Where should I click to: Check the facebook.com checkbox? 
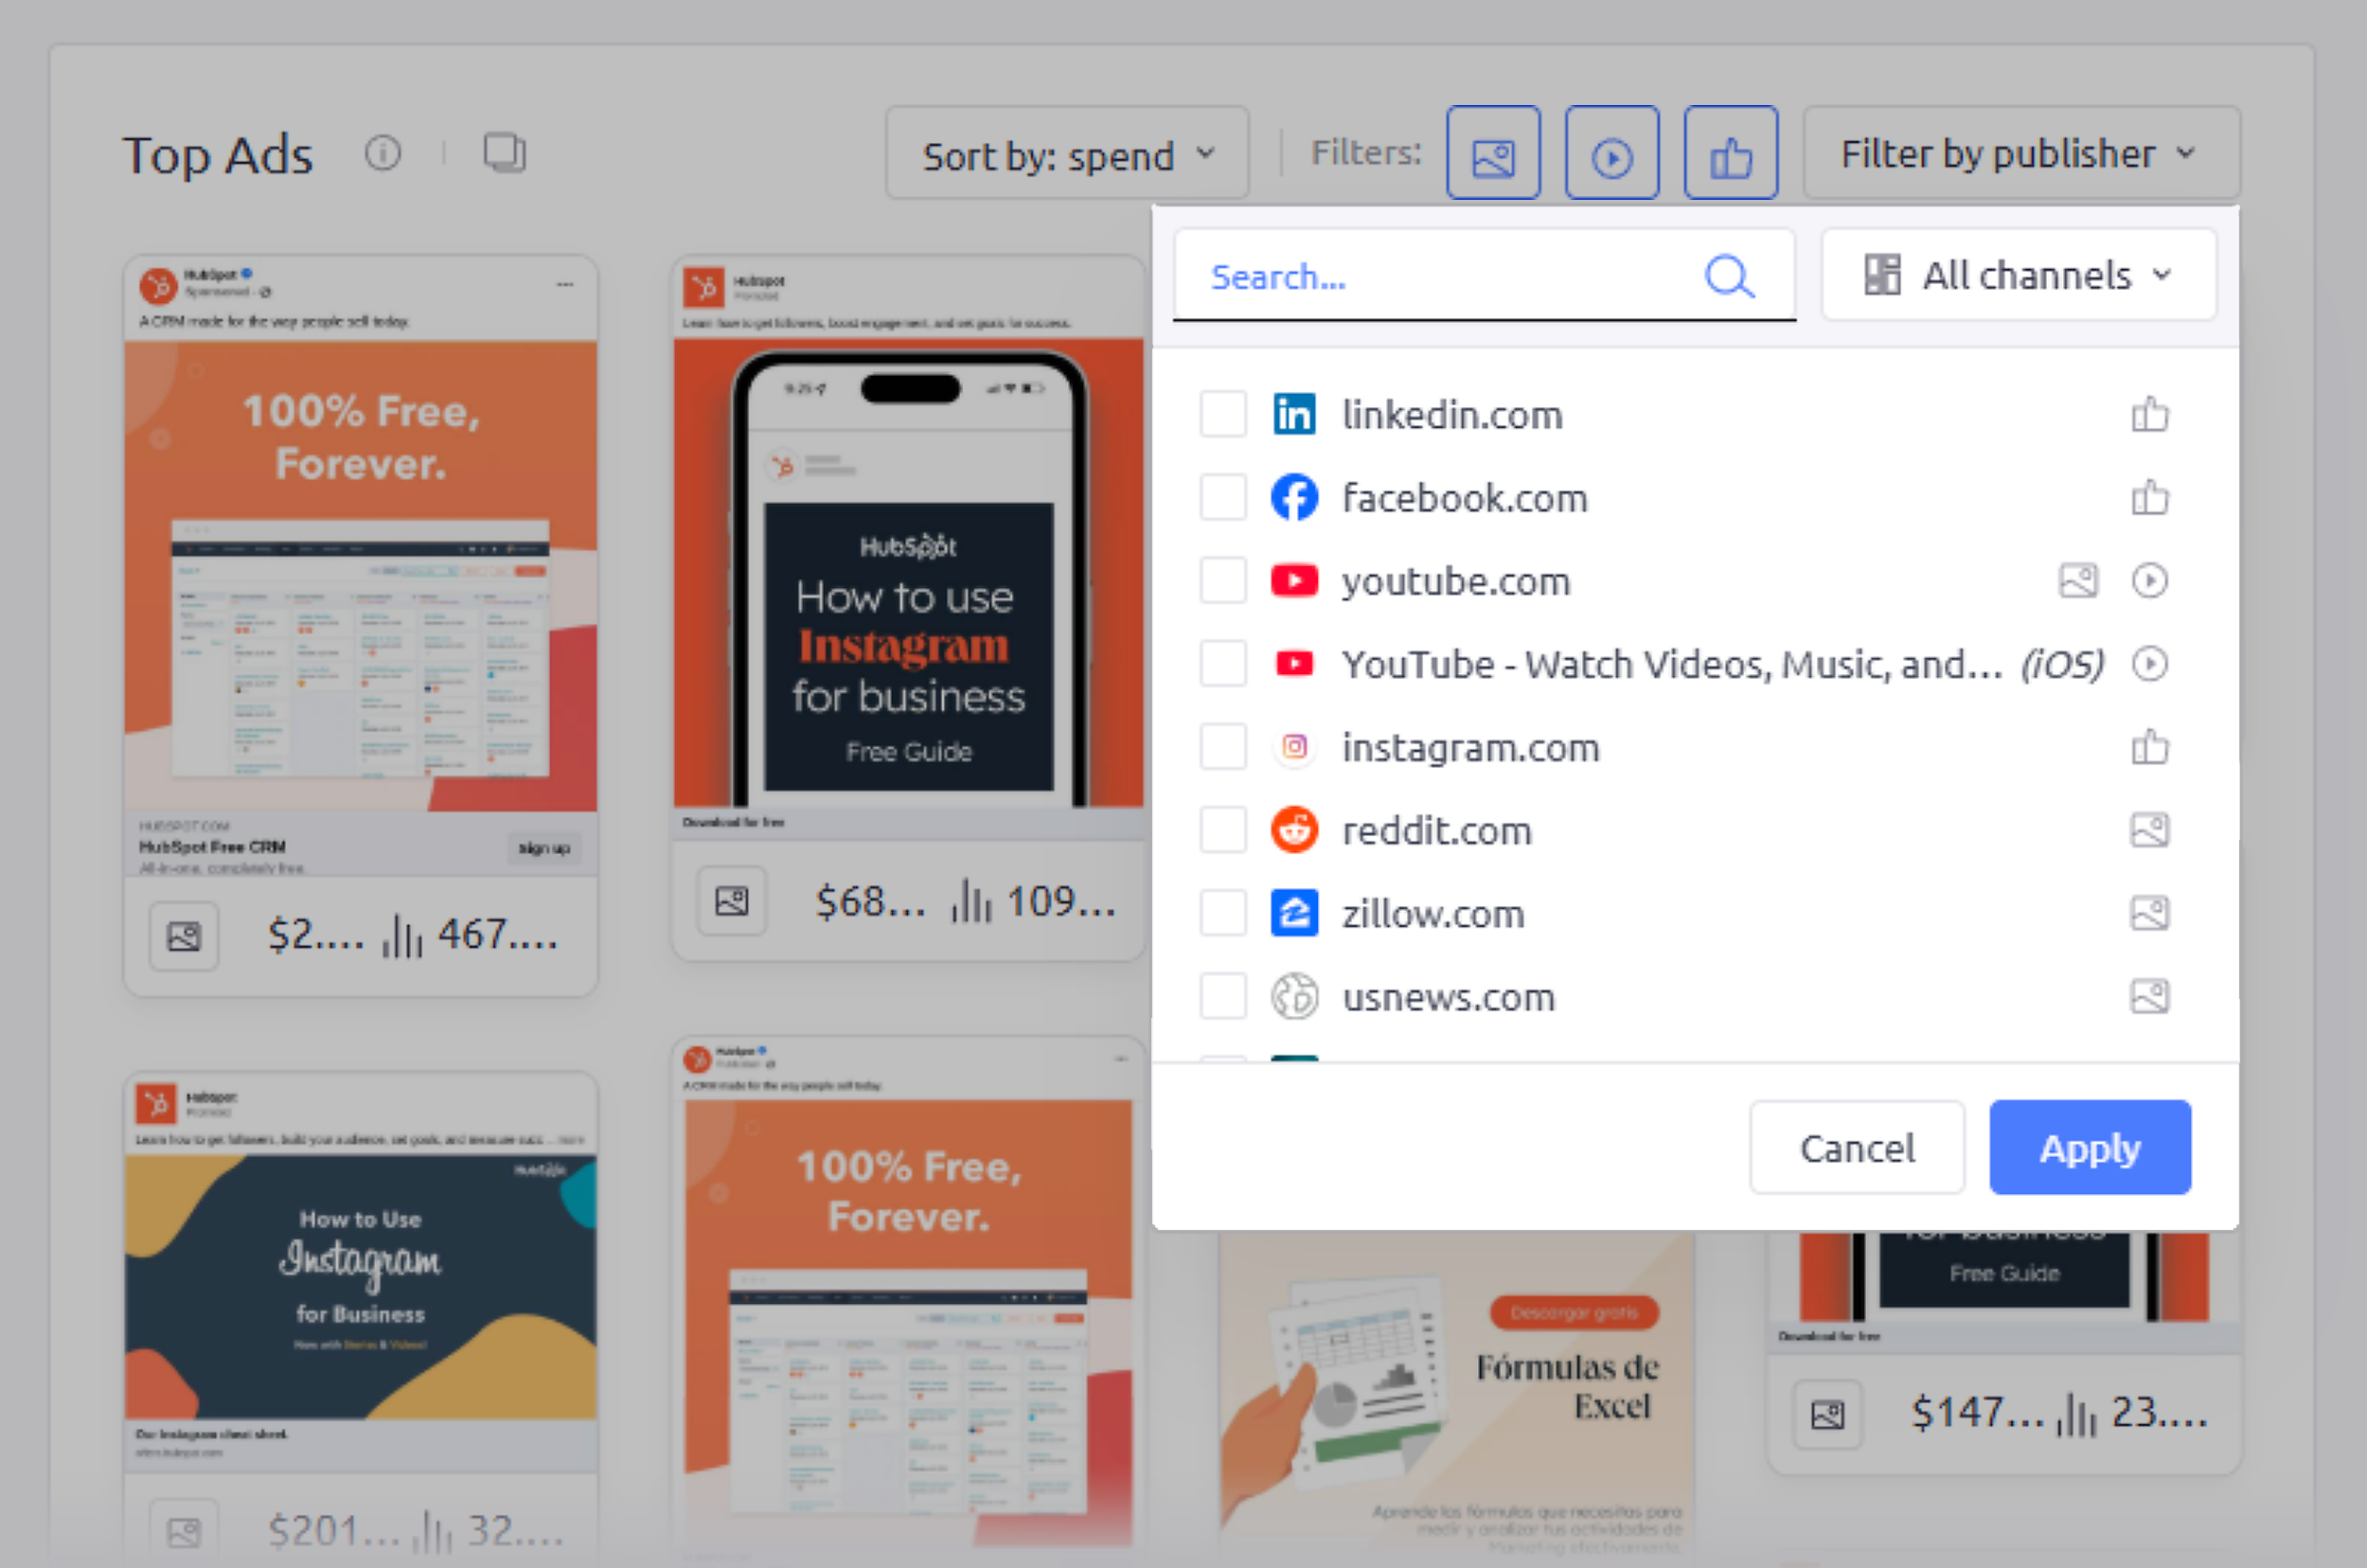click(1222, 497)
